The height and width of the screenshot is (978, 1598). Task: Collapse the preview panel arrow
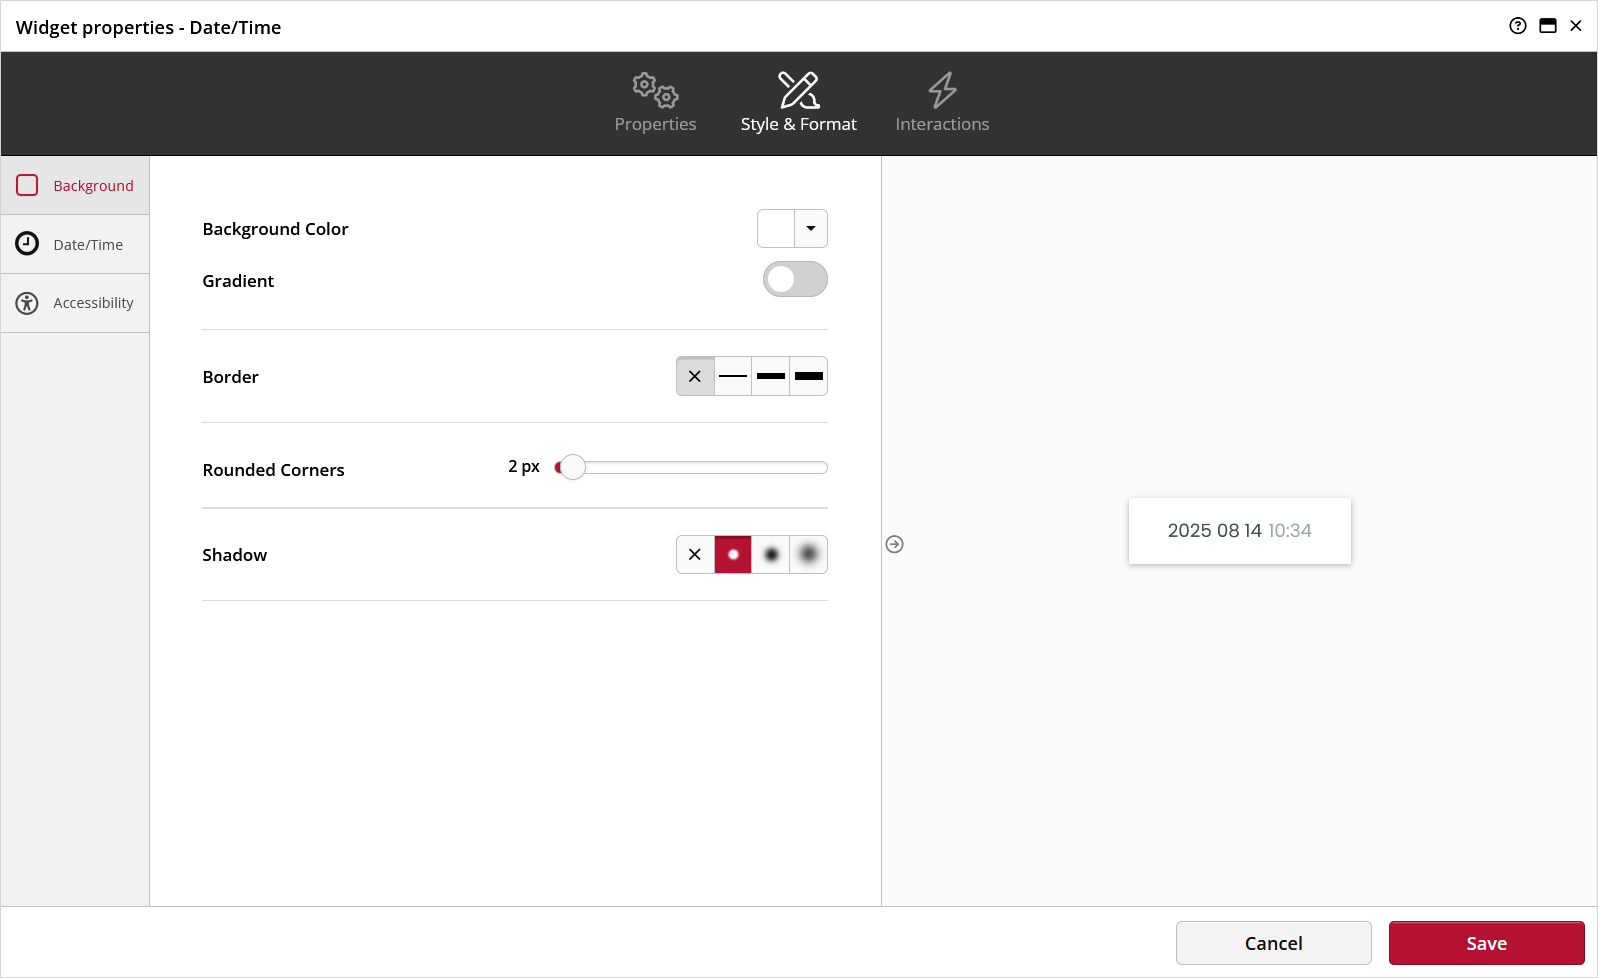894,544
